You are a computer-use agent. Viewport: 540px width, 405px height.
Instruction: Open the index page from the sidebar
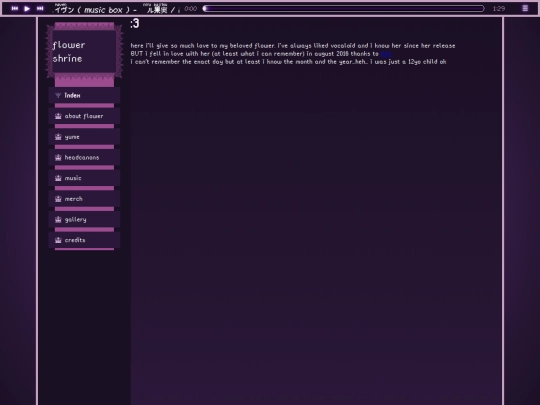[x=84, y=95]
